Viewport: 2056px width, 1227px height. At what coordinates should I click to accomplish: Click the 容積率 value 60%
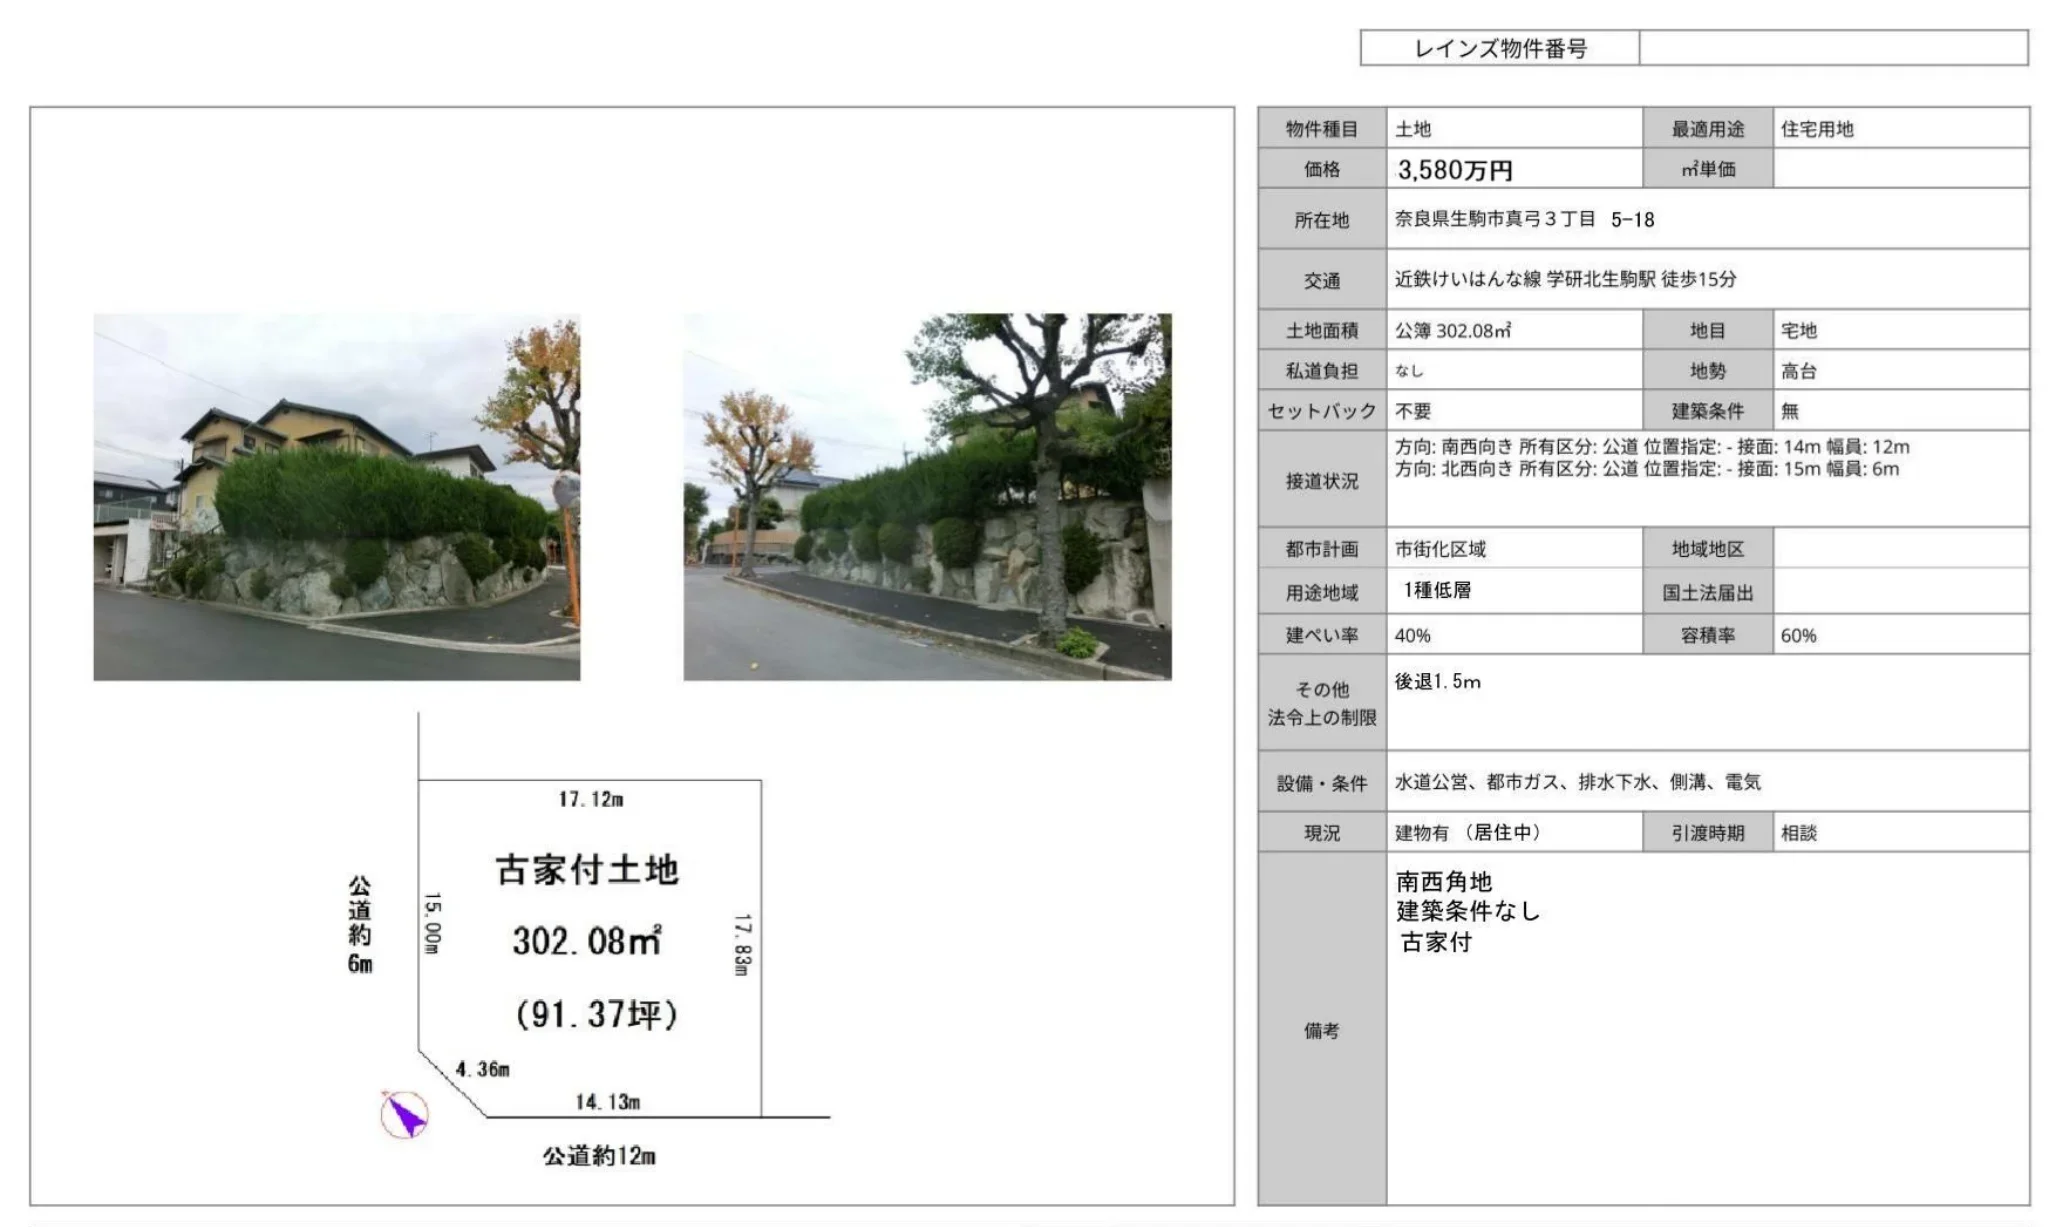(1799, 635)
